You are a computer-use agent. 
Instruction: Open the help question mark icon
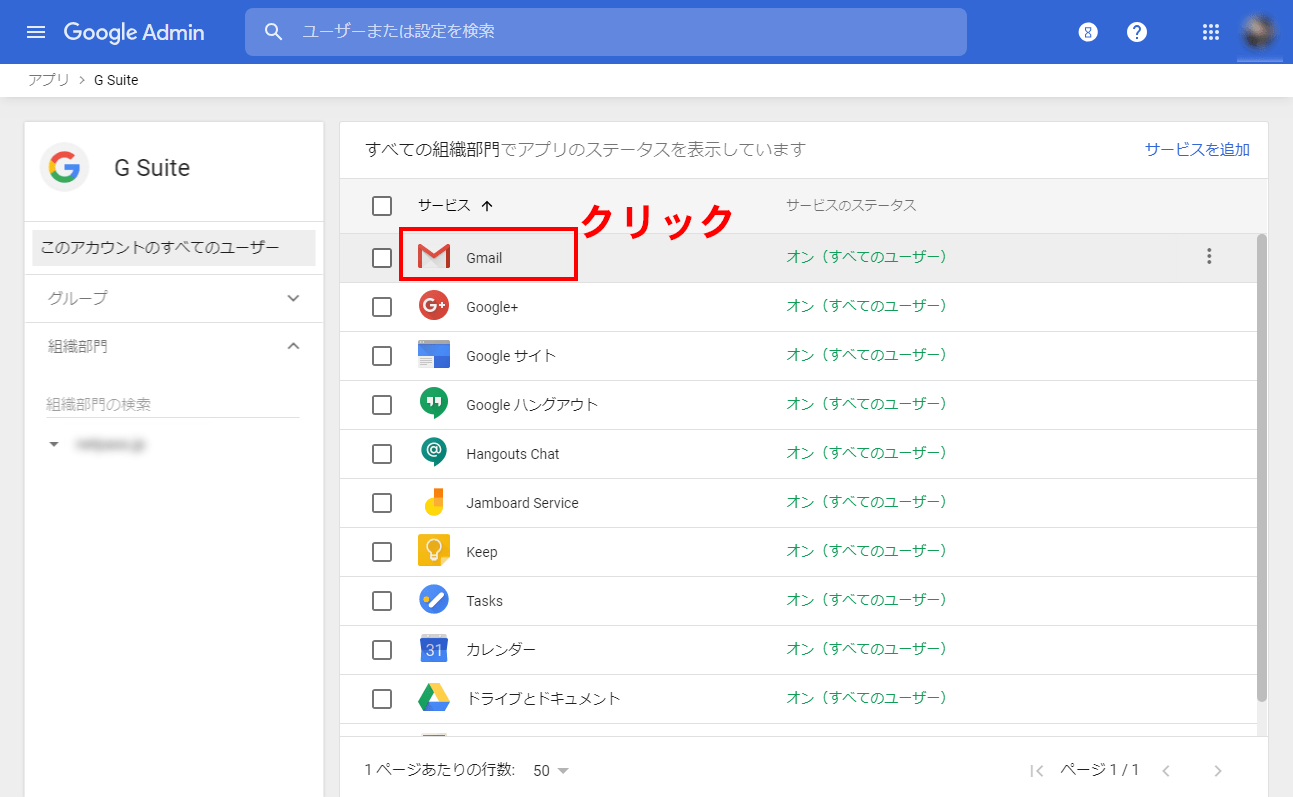[x=1136, y=32]
